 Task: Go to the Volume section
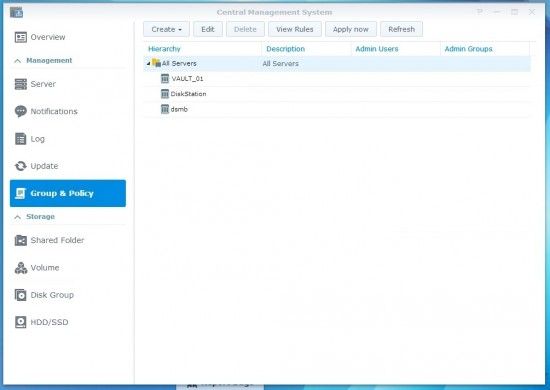[x=68, y=268]
